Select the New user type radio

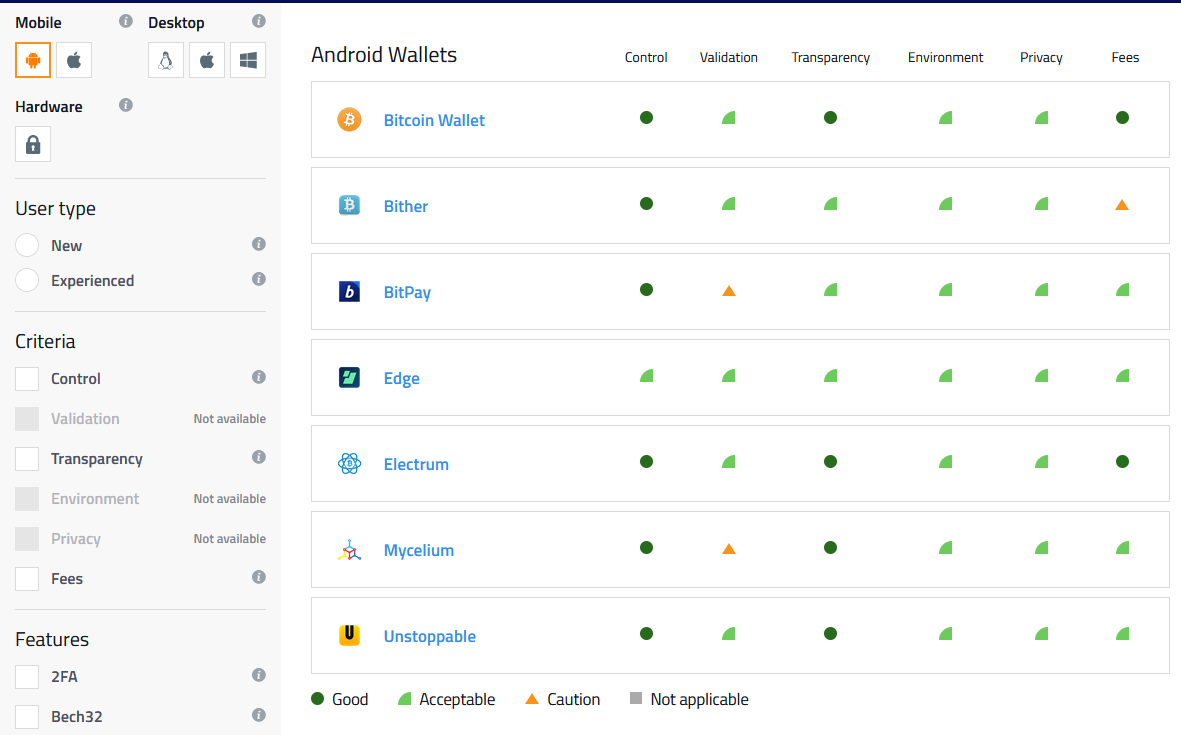(27, 246)
